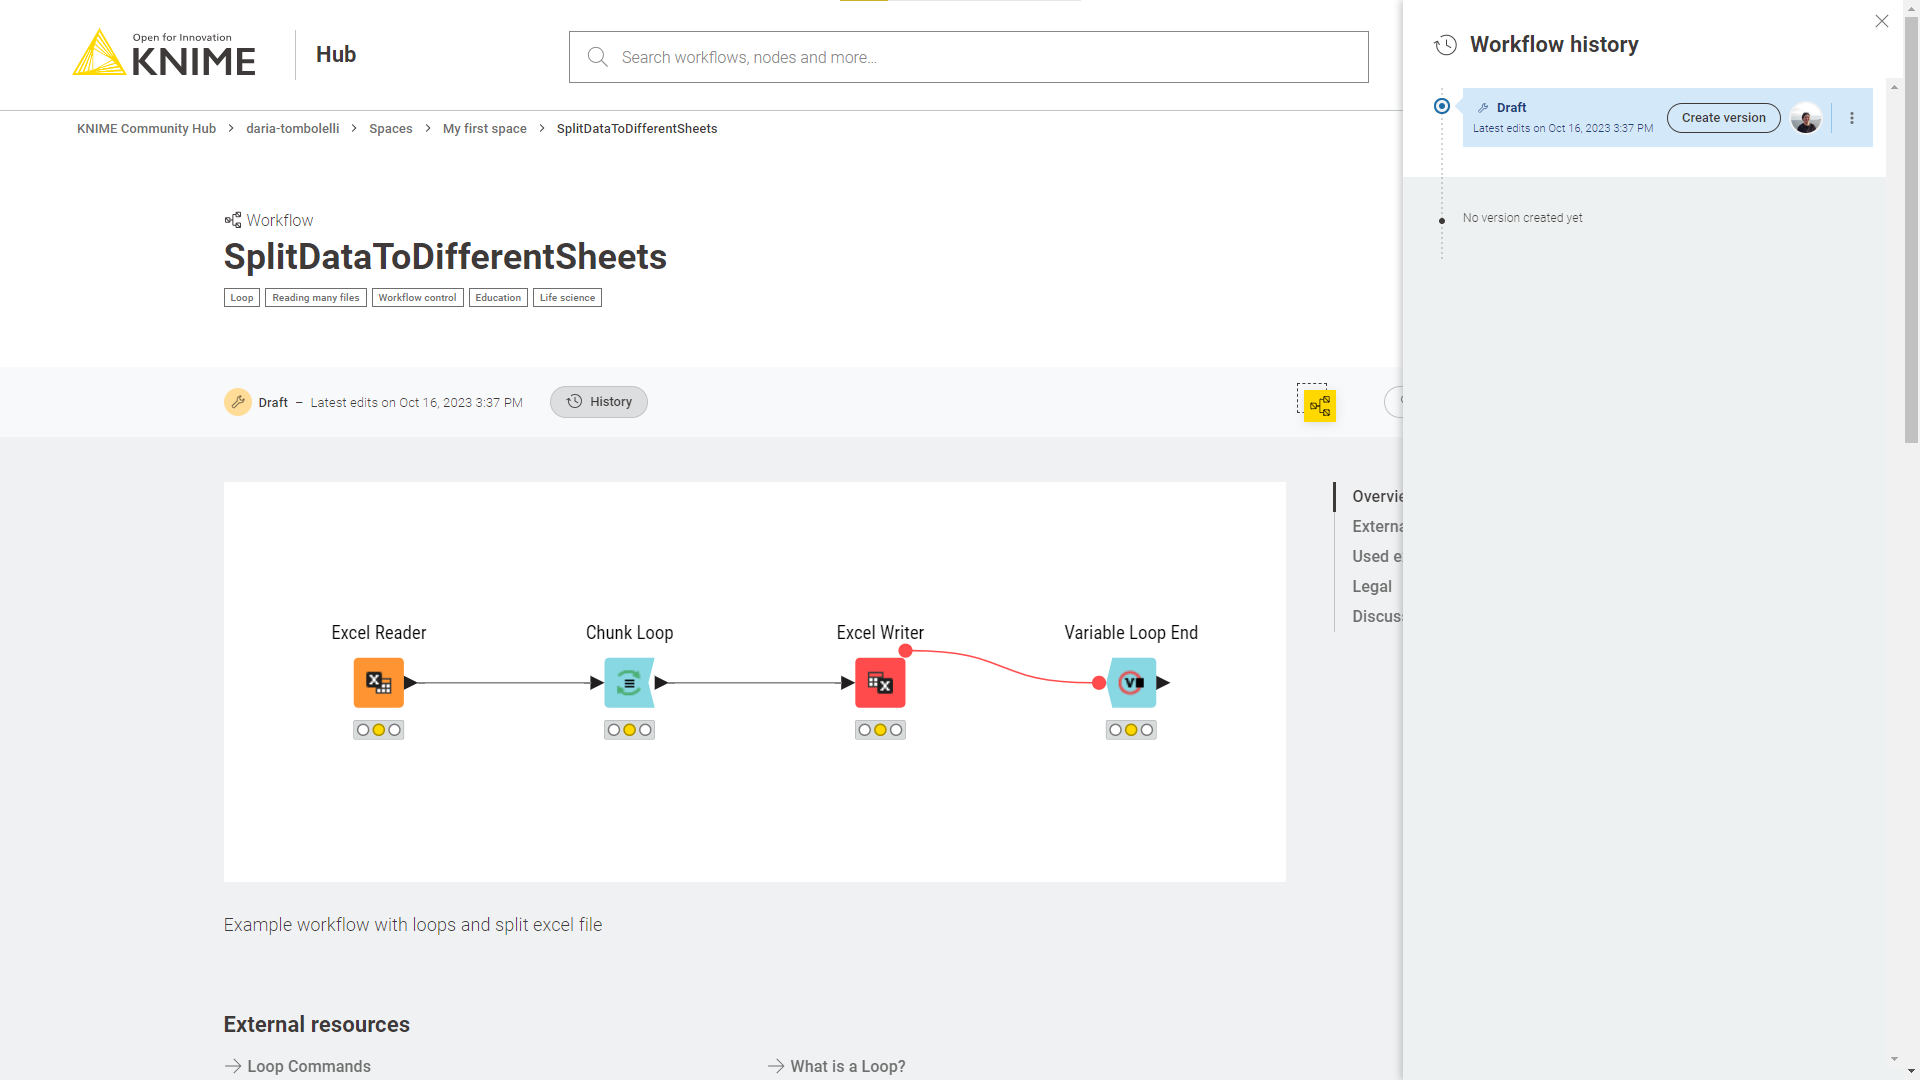The image size is (1920, 1080).
Task: Click the KNIME logo
Action: (x=164, y=54)
